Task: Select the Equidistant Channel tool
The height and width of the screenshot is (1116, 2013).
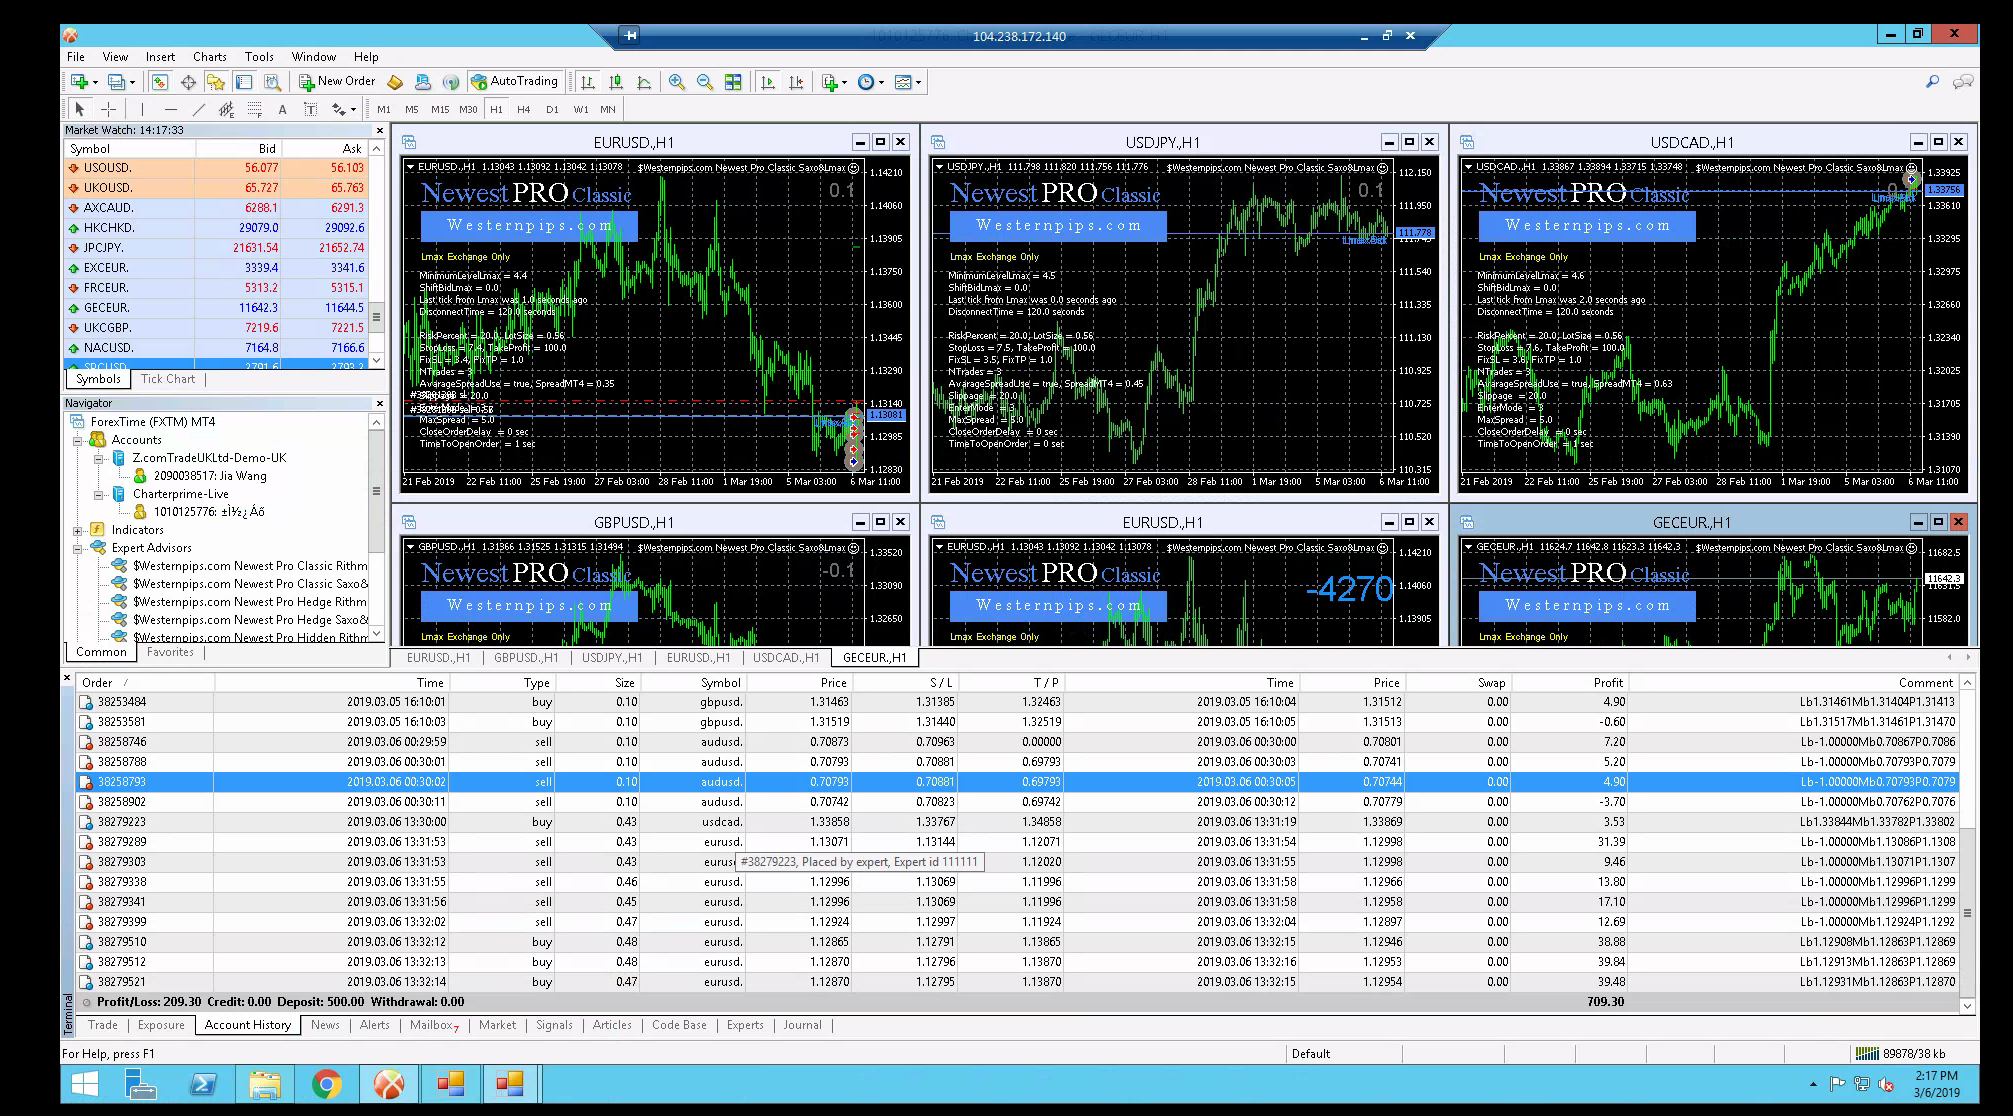Action: point(227,109)
